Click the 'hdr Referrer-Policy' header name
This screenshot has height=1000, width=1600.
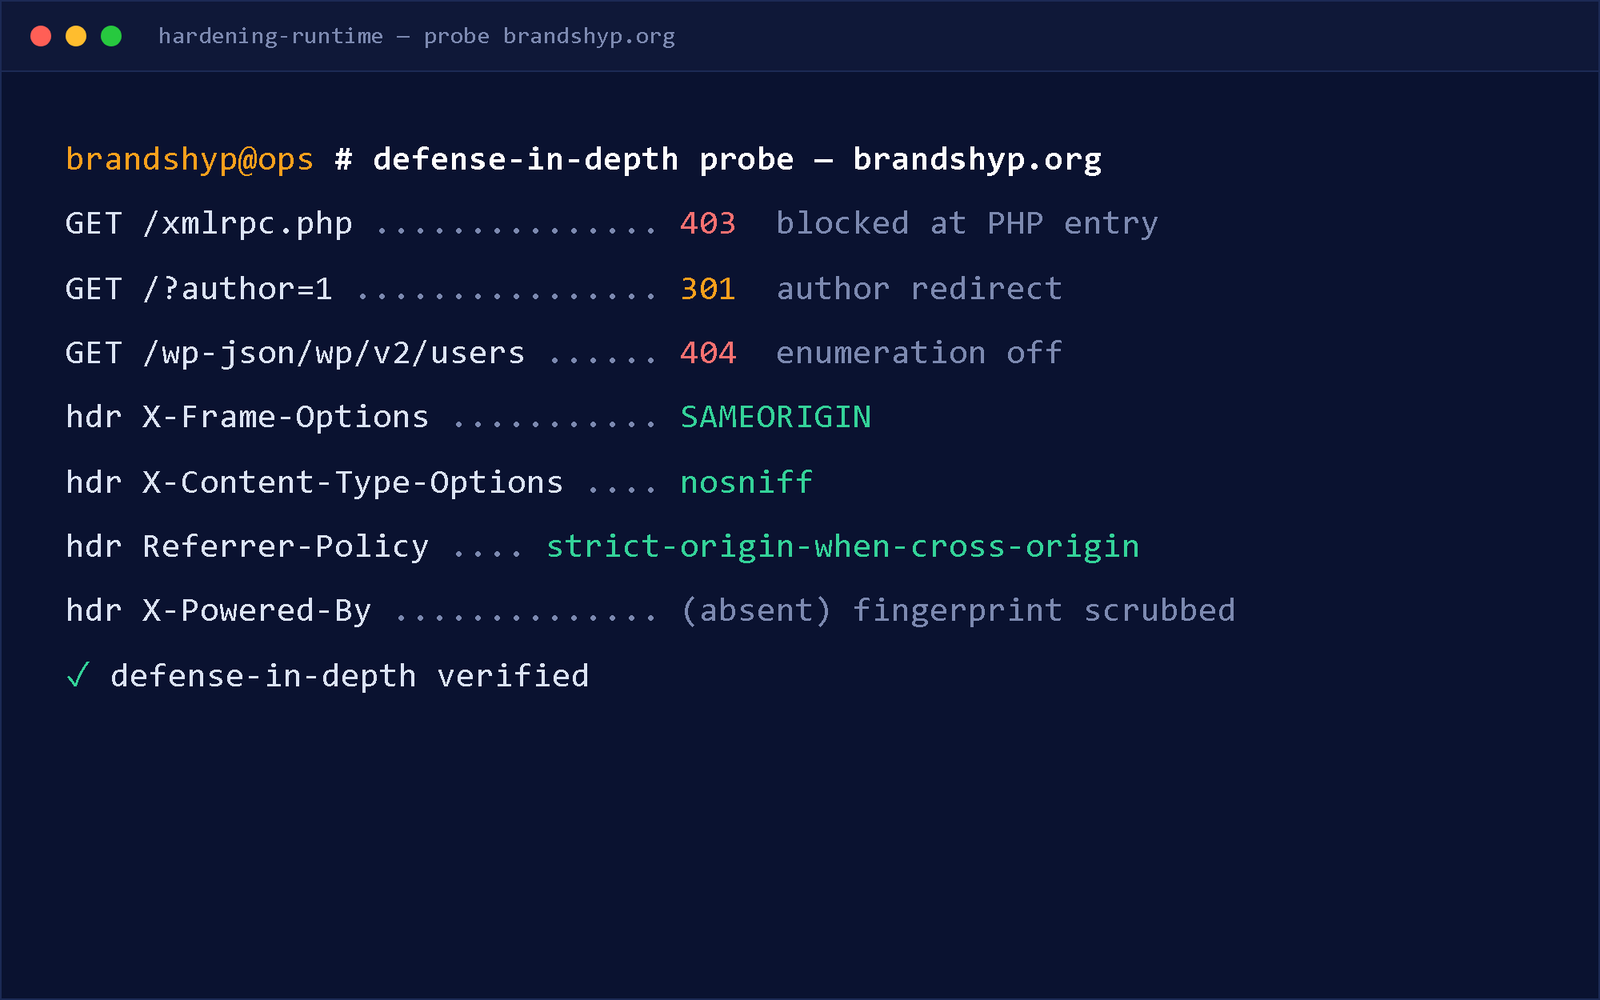click(x=247, y=546)
